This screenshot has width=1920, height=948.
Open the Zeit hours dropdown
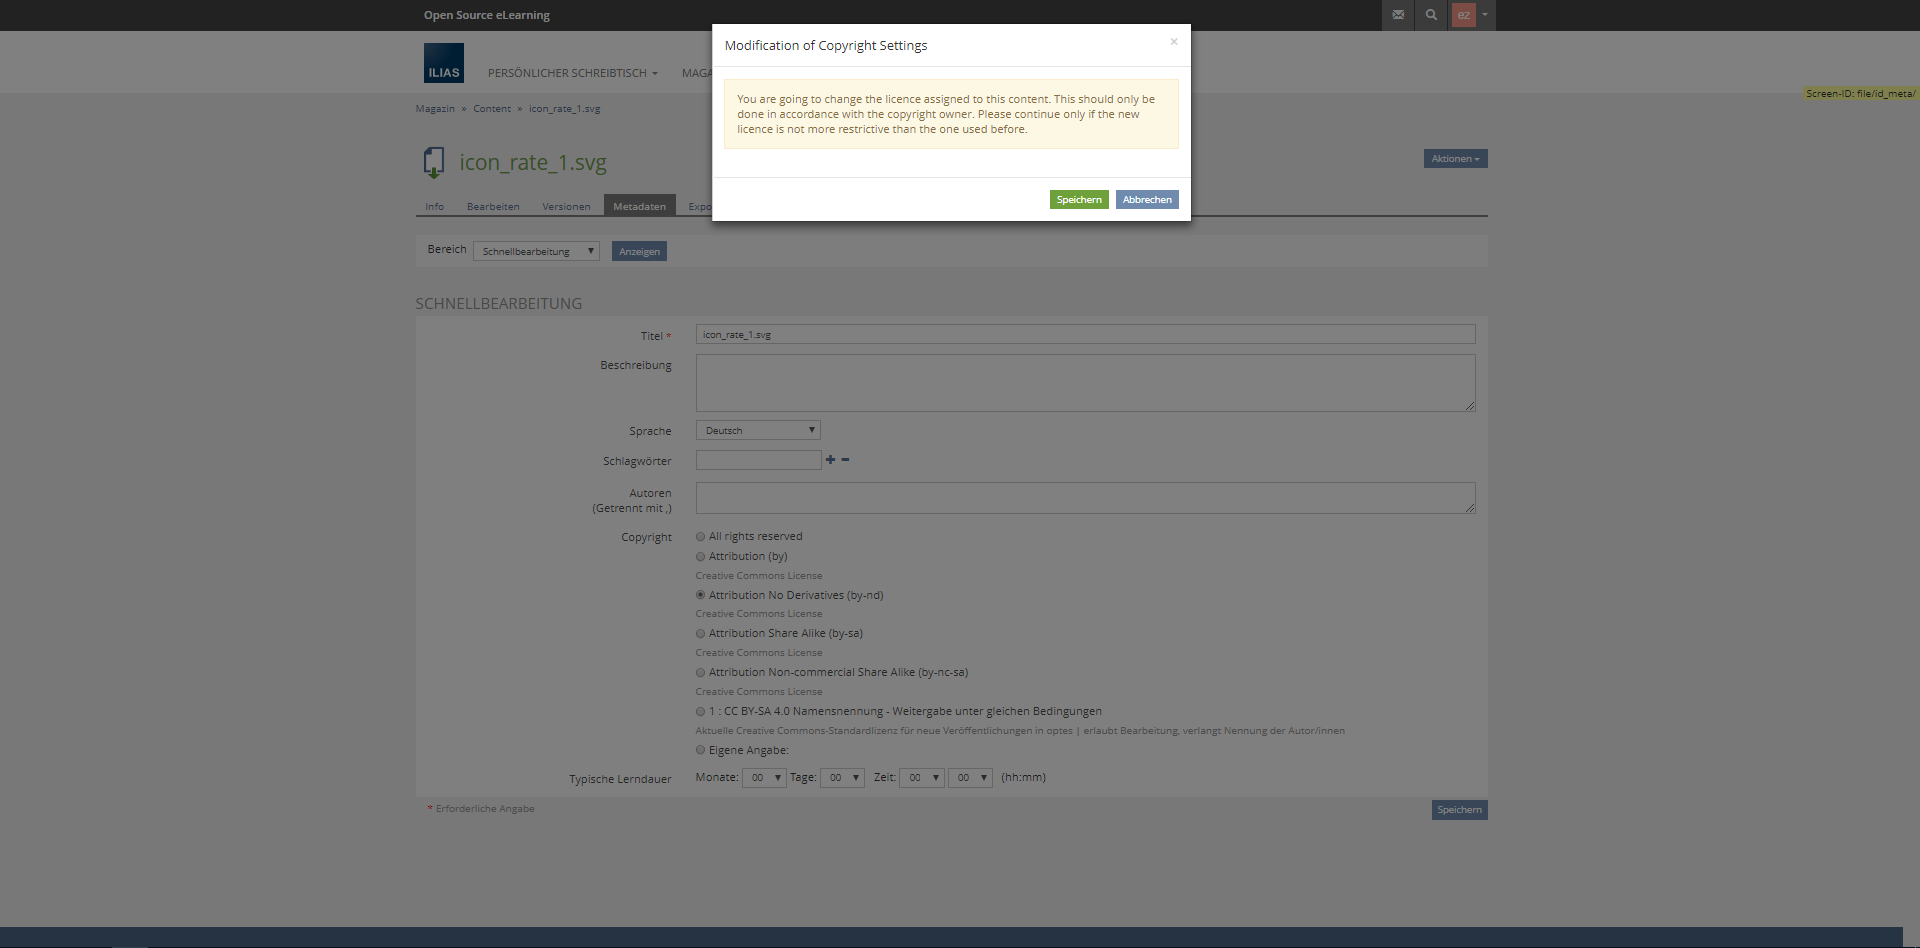(921, 778)
